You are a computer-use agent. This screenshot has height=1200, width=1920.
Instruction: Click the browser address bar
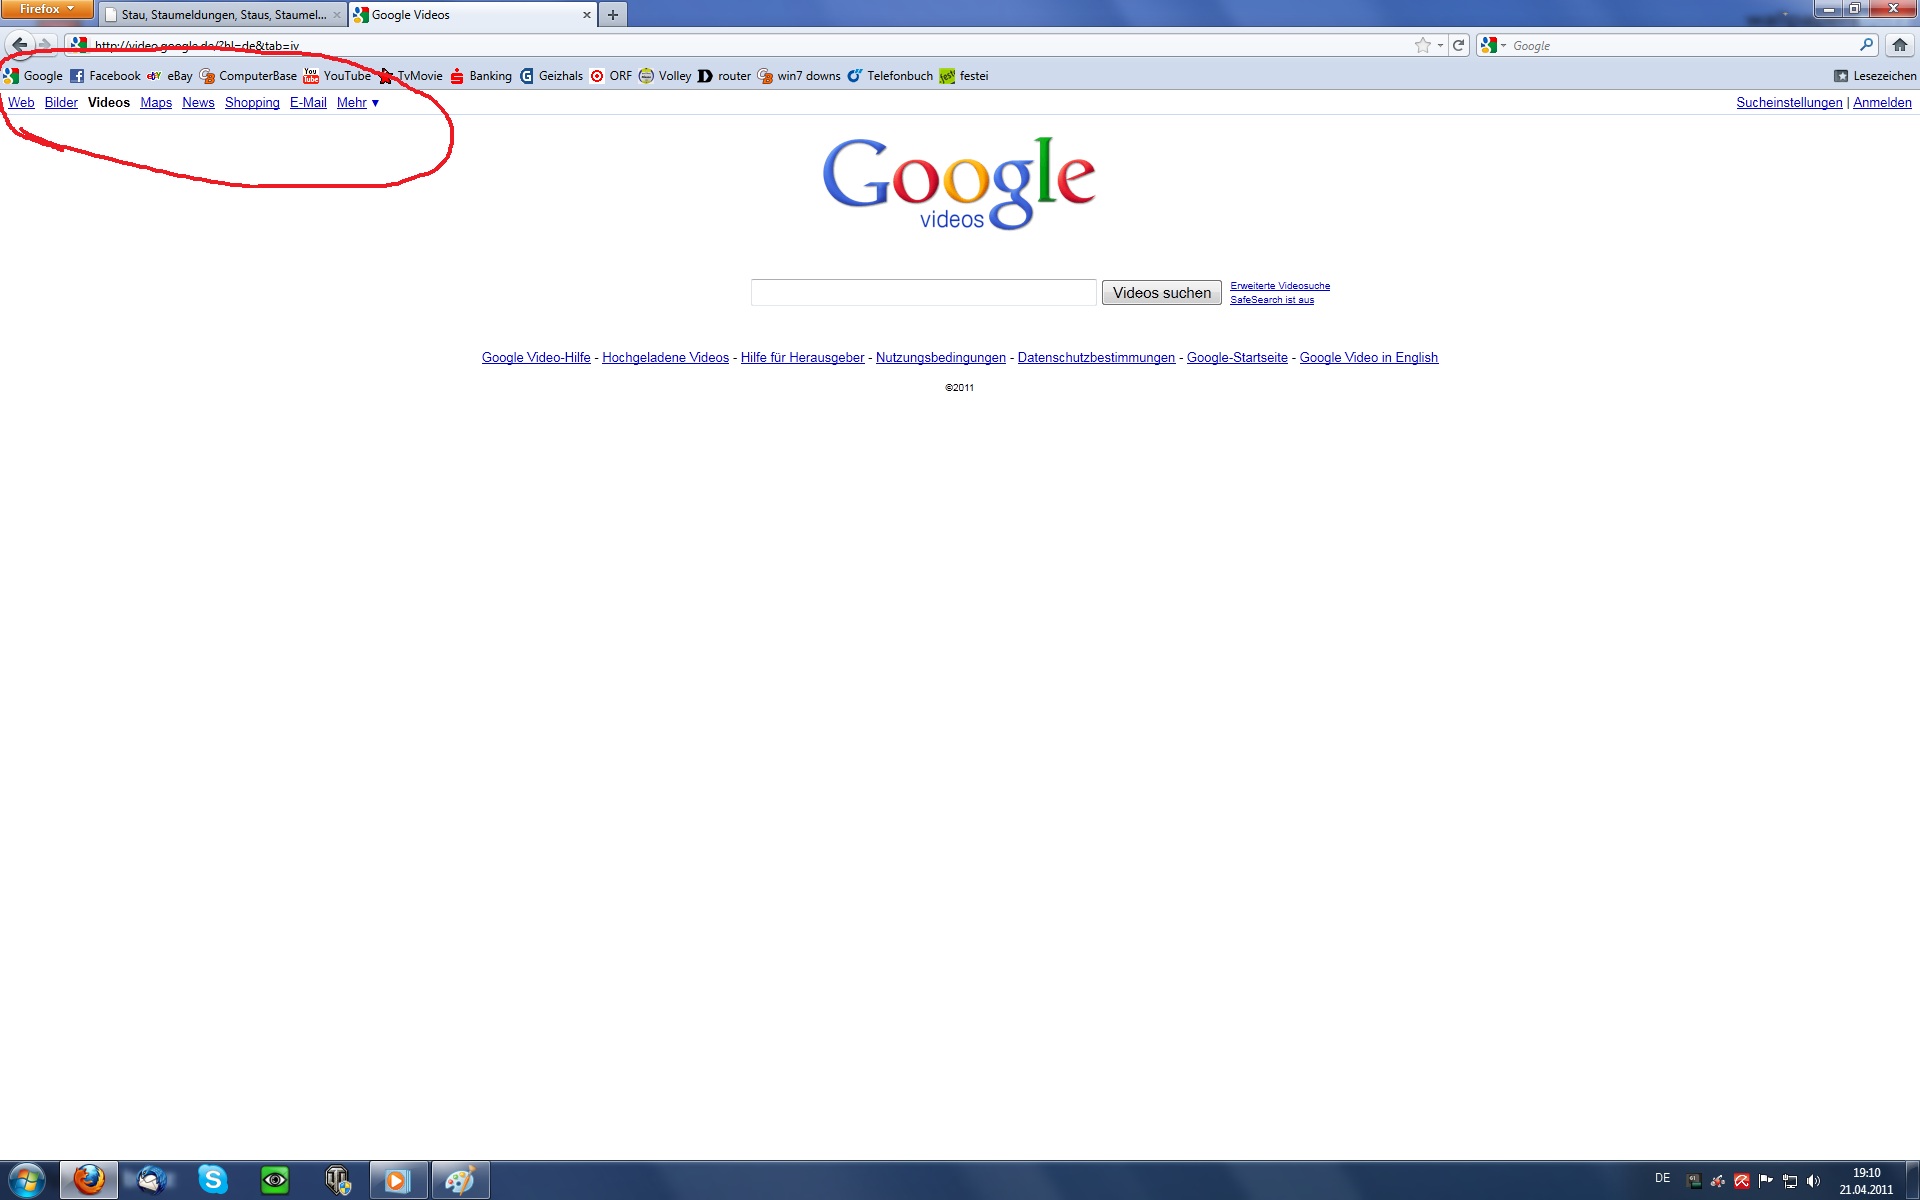[x=740, y=45]
